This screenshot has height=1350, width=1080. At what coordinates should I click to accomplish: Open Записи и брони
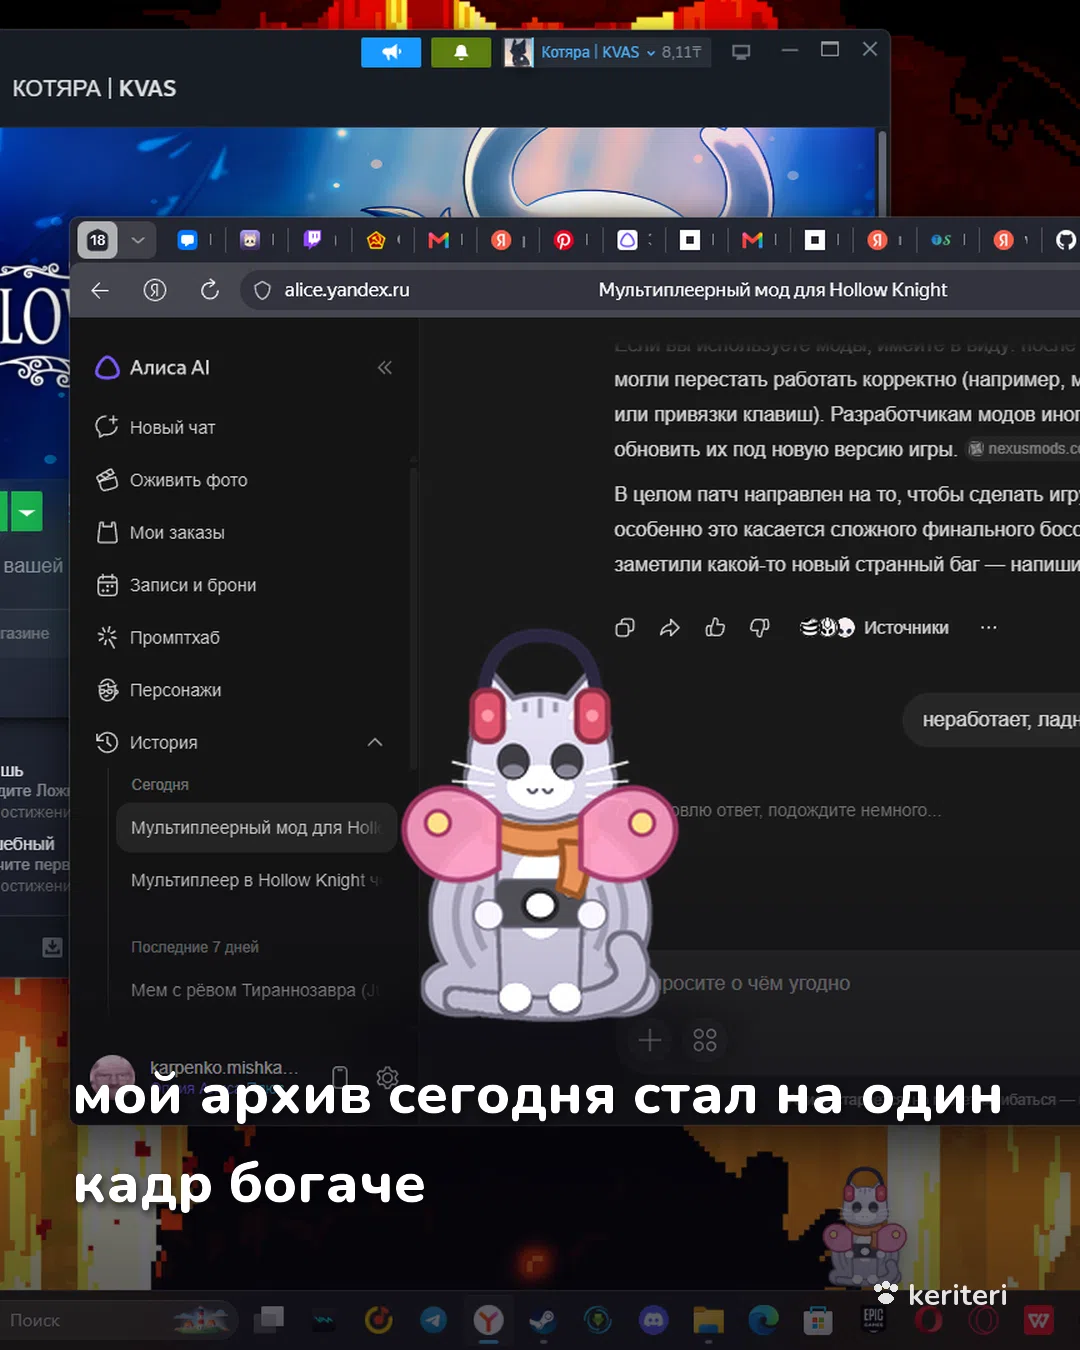click(176, 585)
